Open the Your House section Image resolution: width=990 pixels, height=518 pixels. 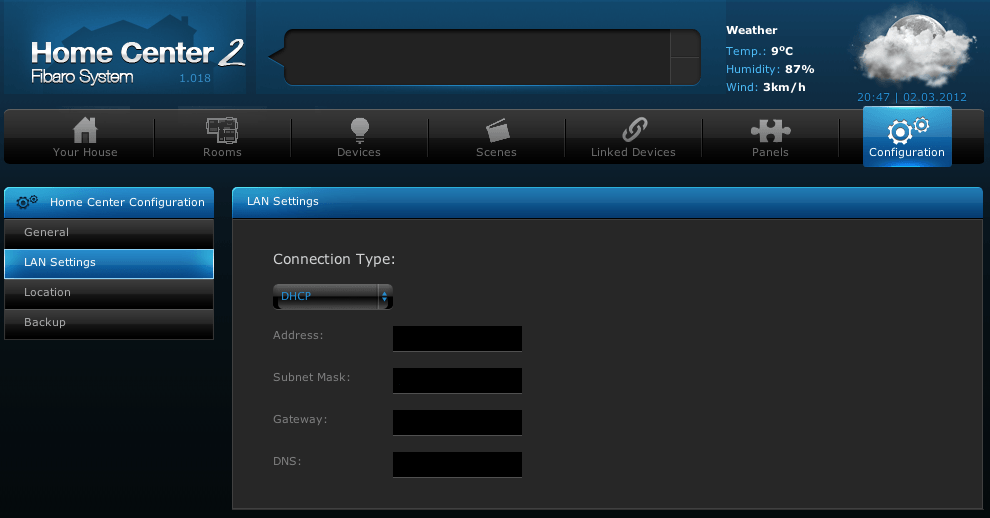85,137
